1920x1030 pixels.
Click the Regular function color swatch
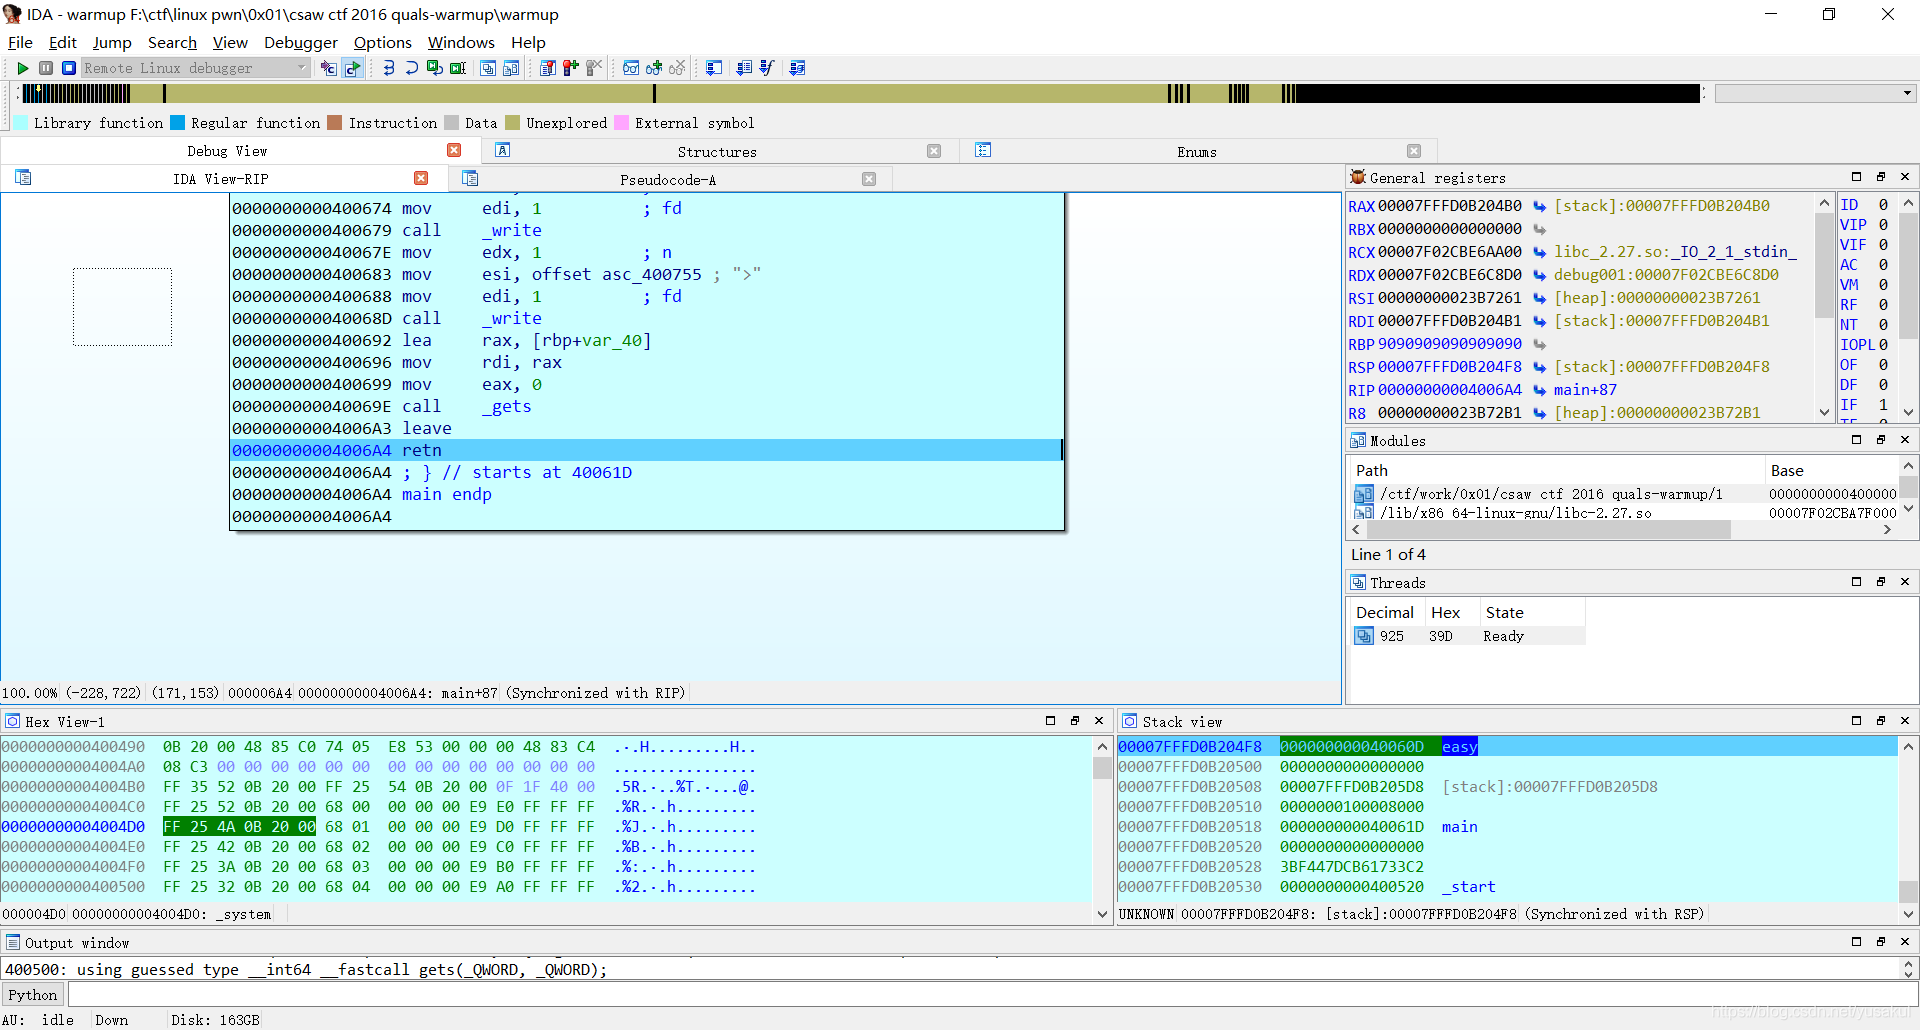point(178,123)
